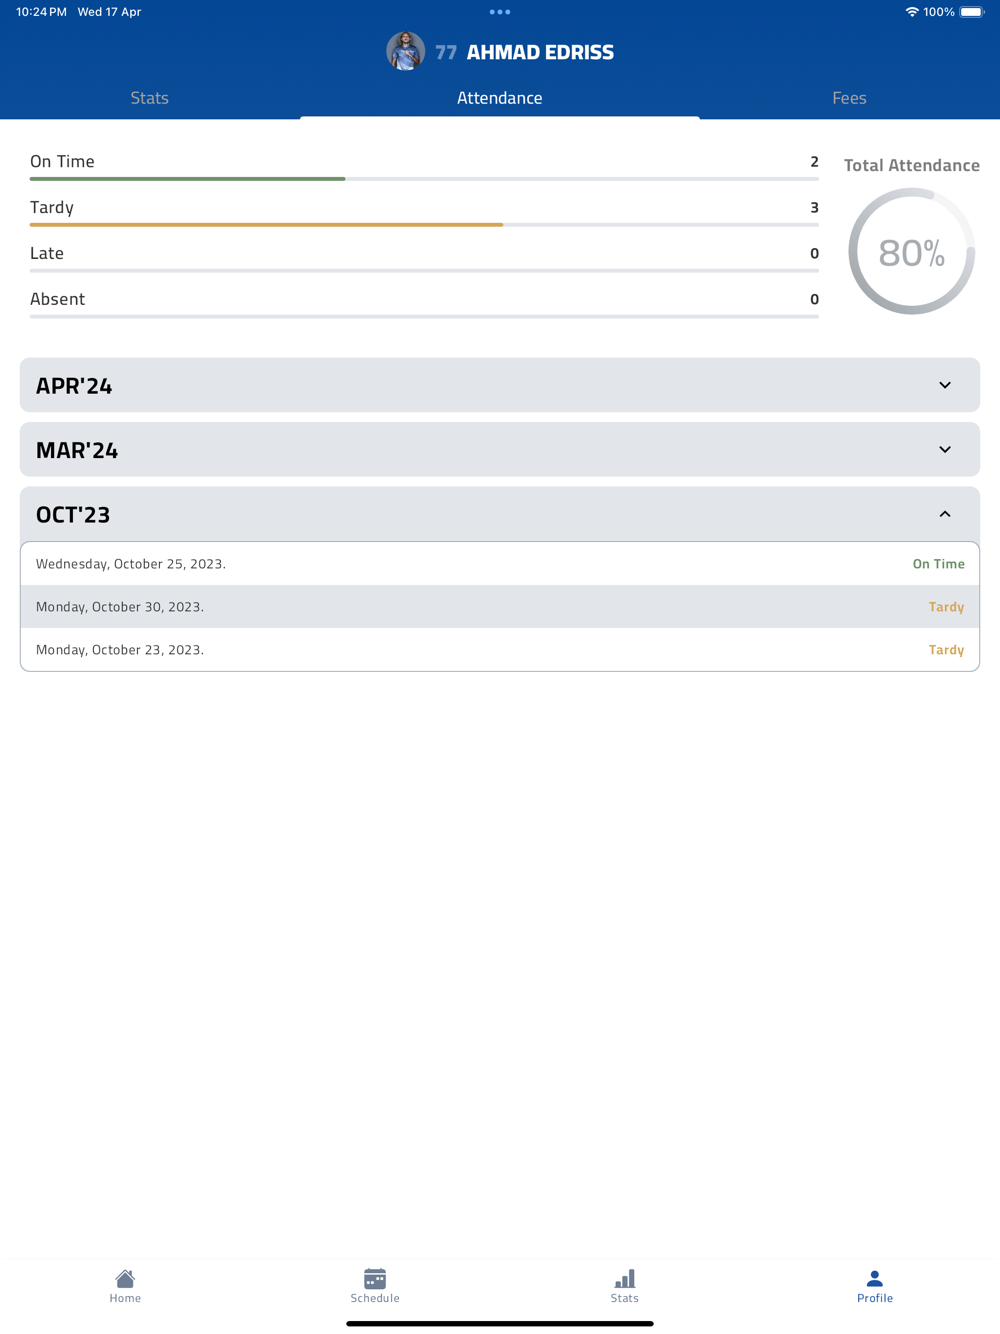Open the Monday, October 30, 2023 entry

[500, 607]
